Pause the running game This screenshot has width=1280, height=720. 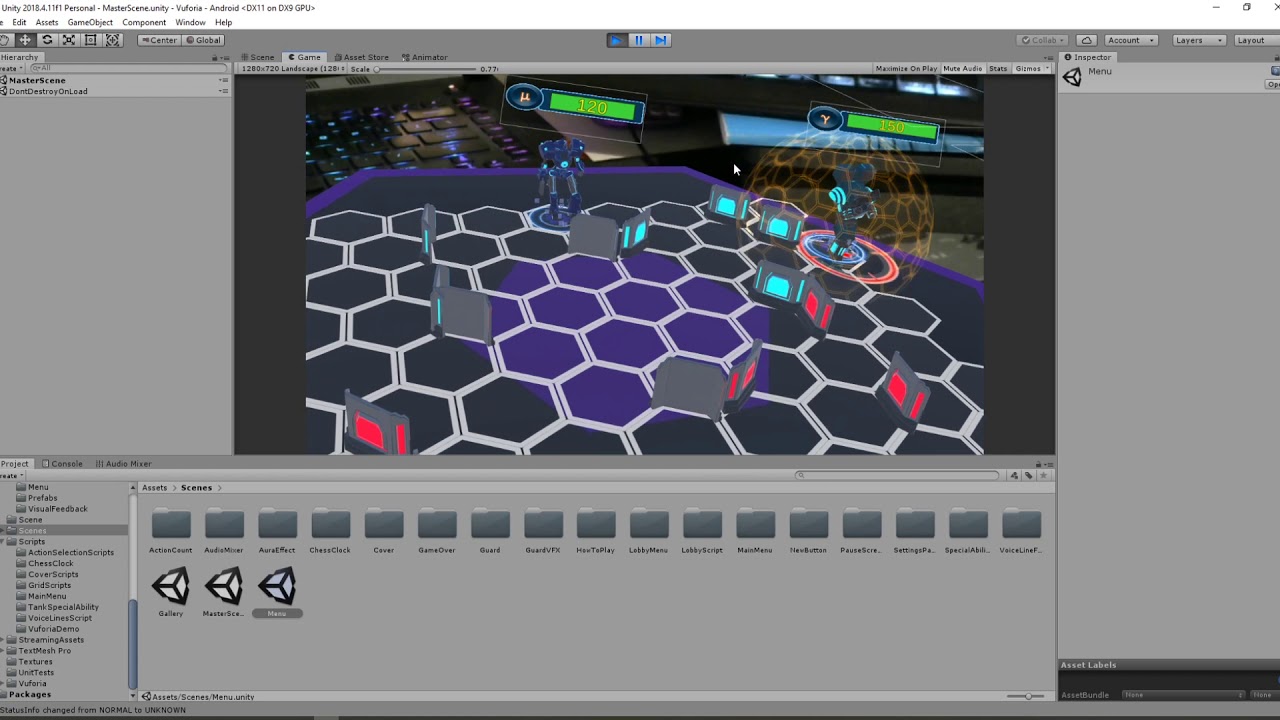(638, 40)
